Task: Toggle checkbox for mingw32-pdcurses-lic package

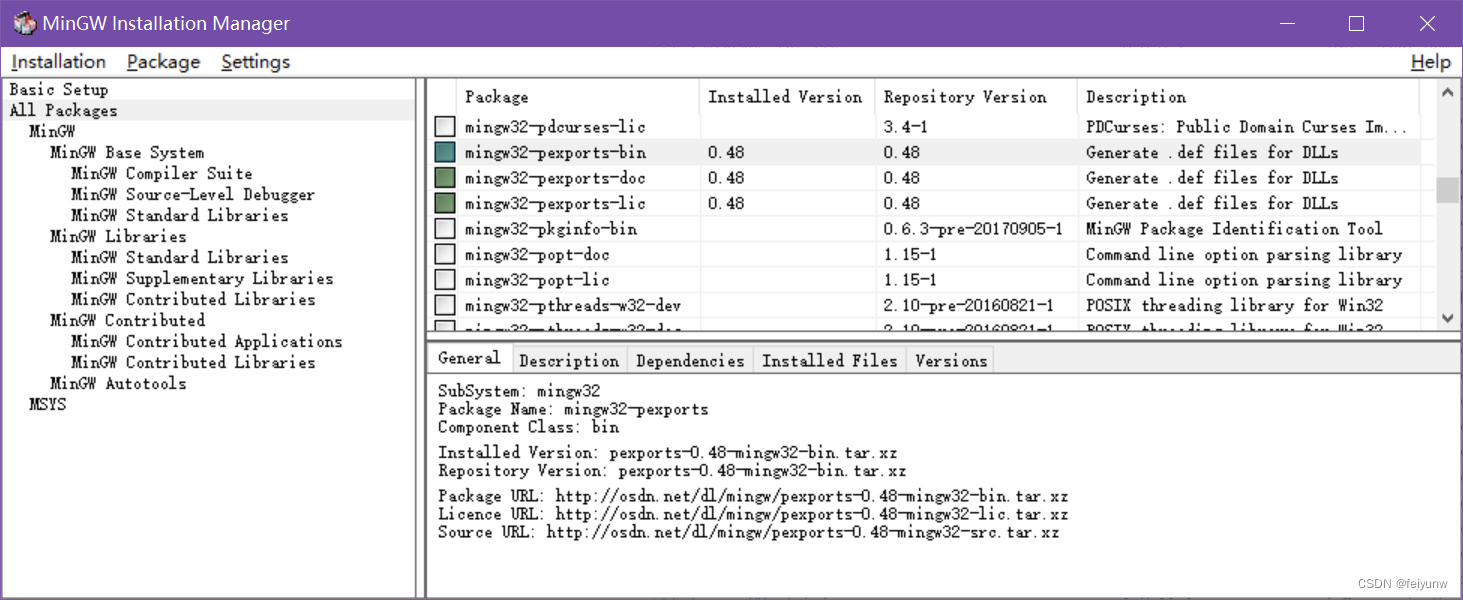Action: 445,127
